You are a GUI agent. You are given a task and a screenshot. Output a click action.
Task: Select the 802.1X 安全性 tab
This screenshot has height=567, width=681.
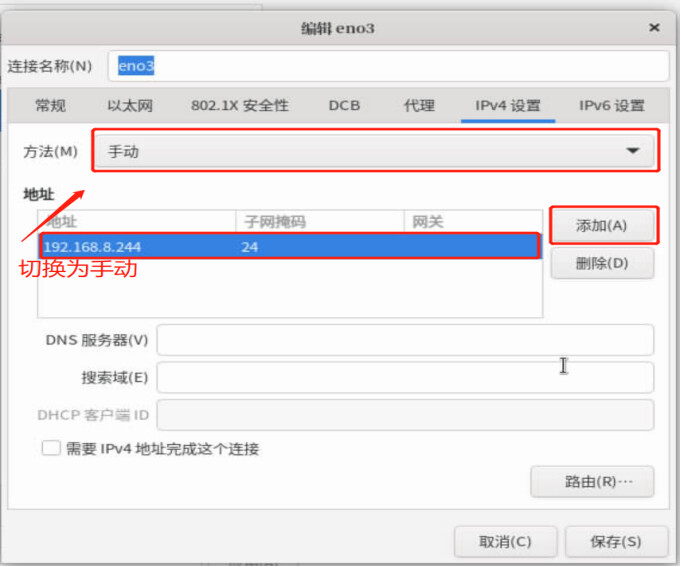point(239,106)
